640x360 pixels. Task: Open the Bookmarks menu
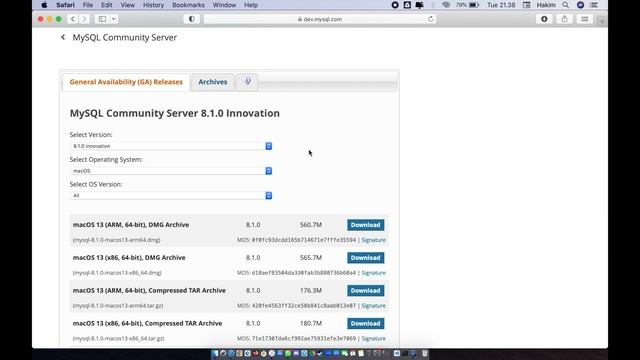coord(188,5)
